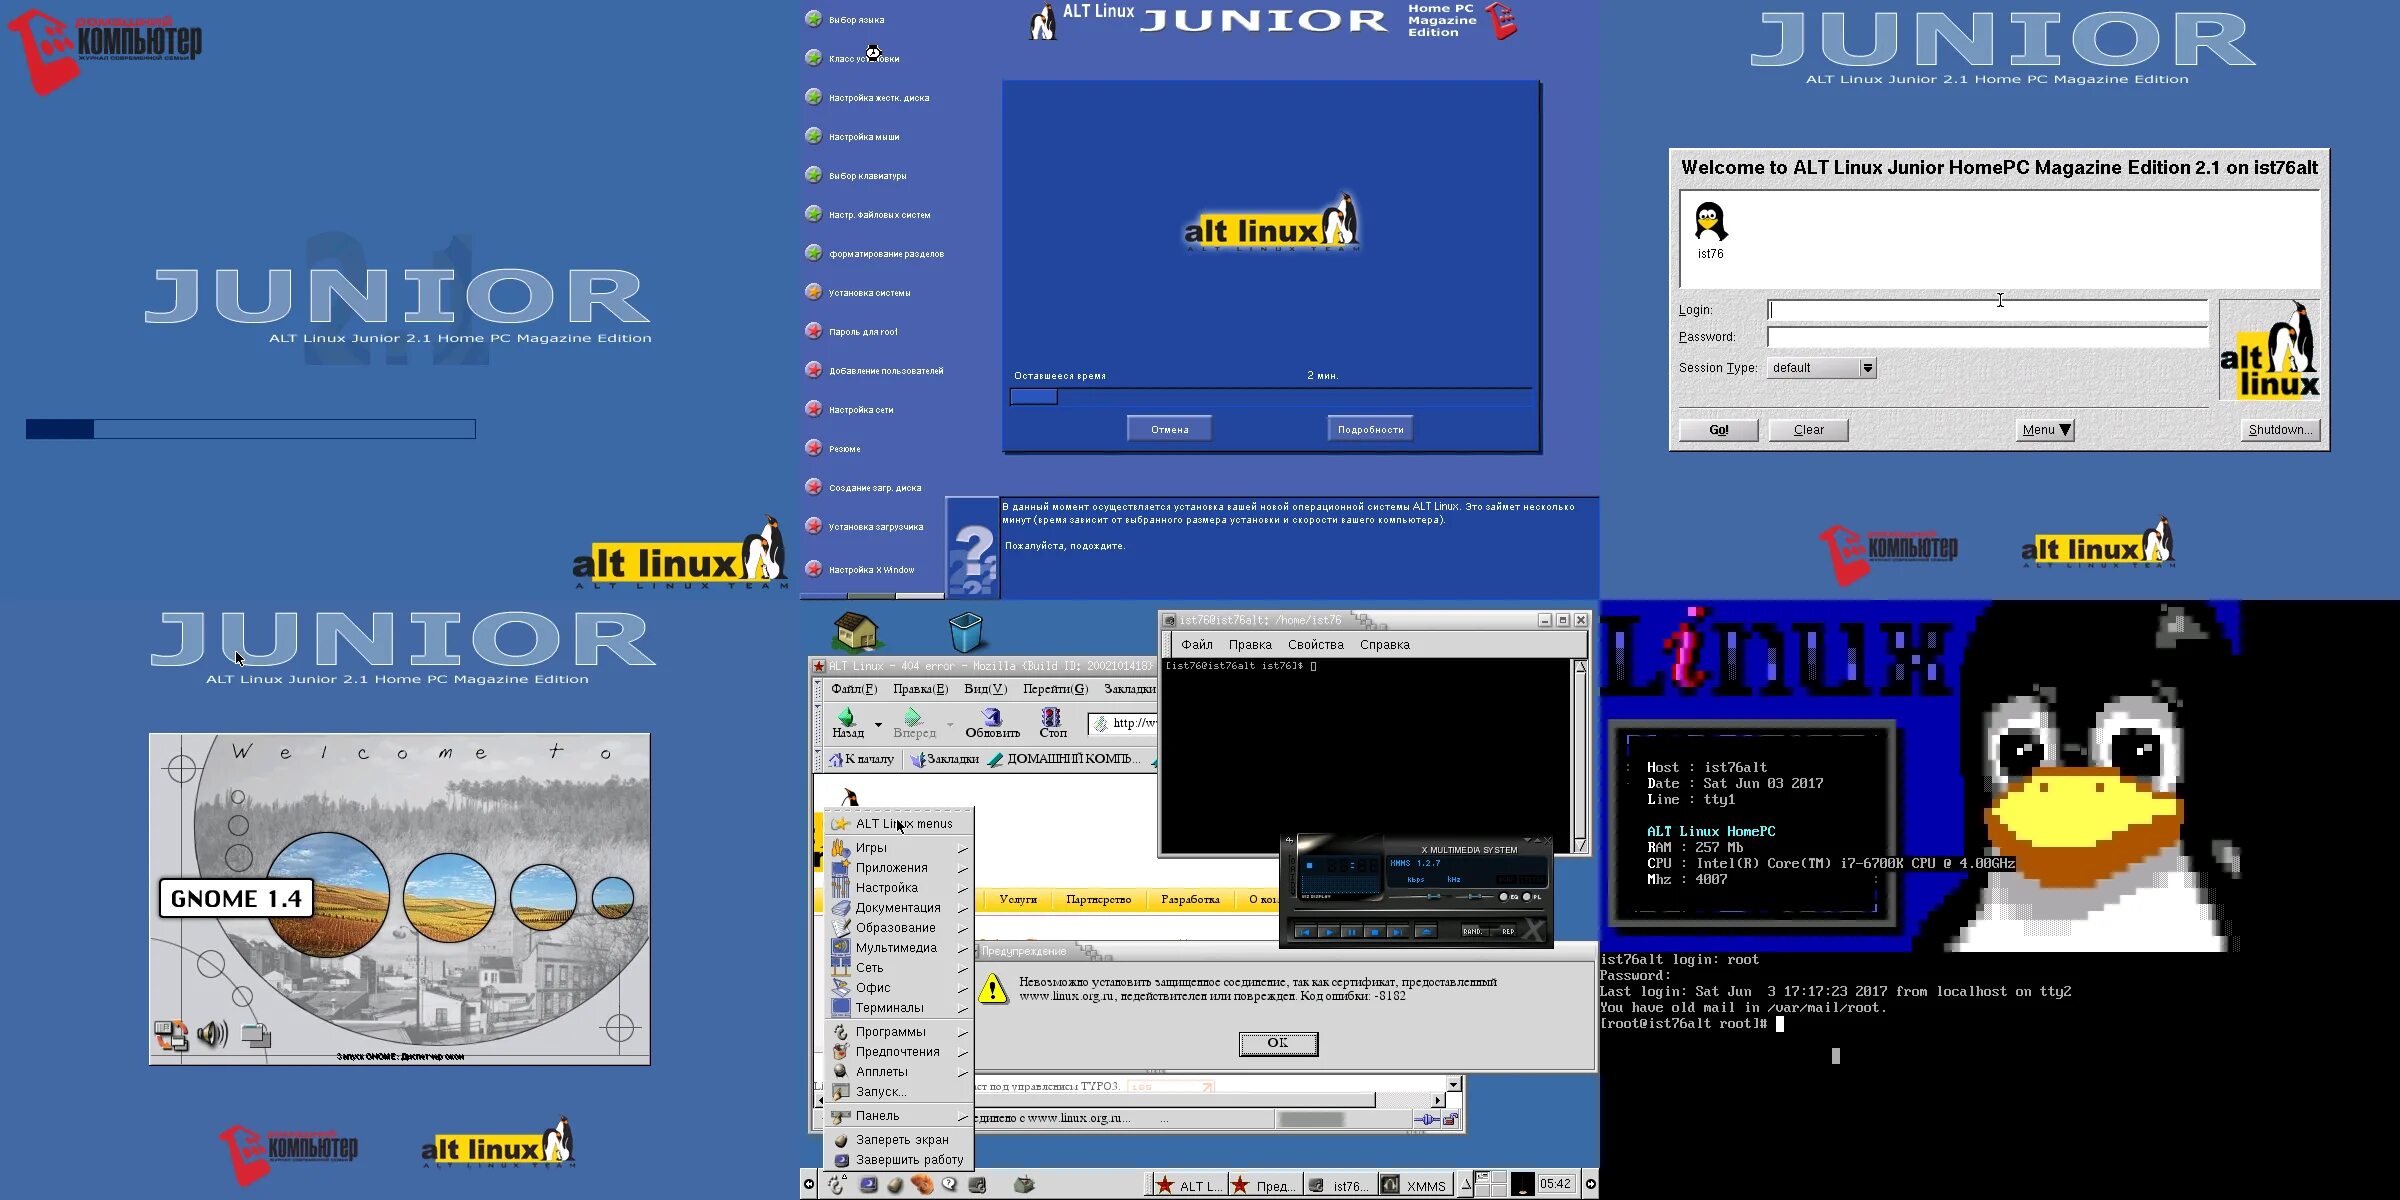Select Запуск... in GNOME menu
This screenshot has width=2400, height=1200.
[899, 1092]
